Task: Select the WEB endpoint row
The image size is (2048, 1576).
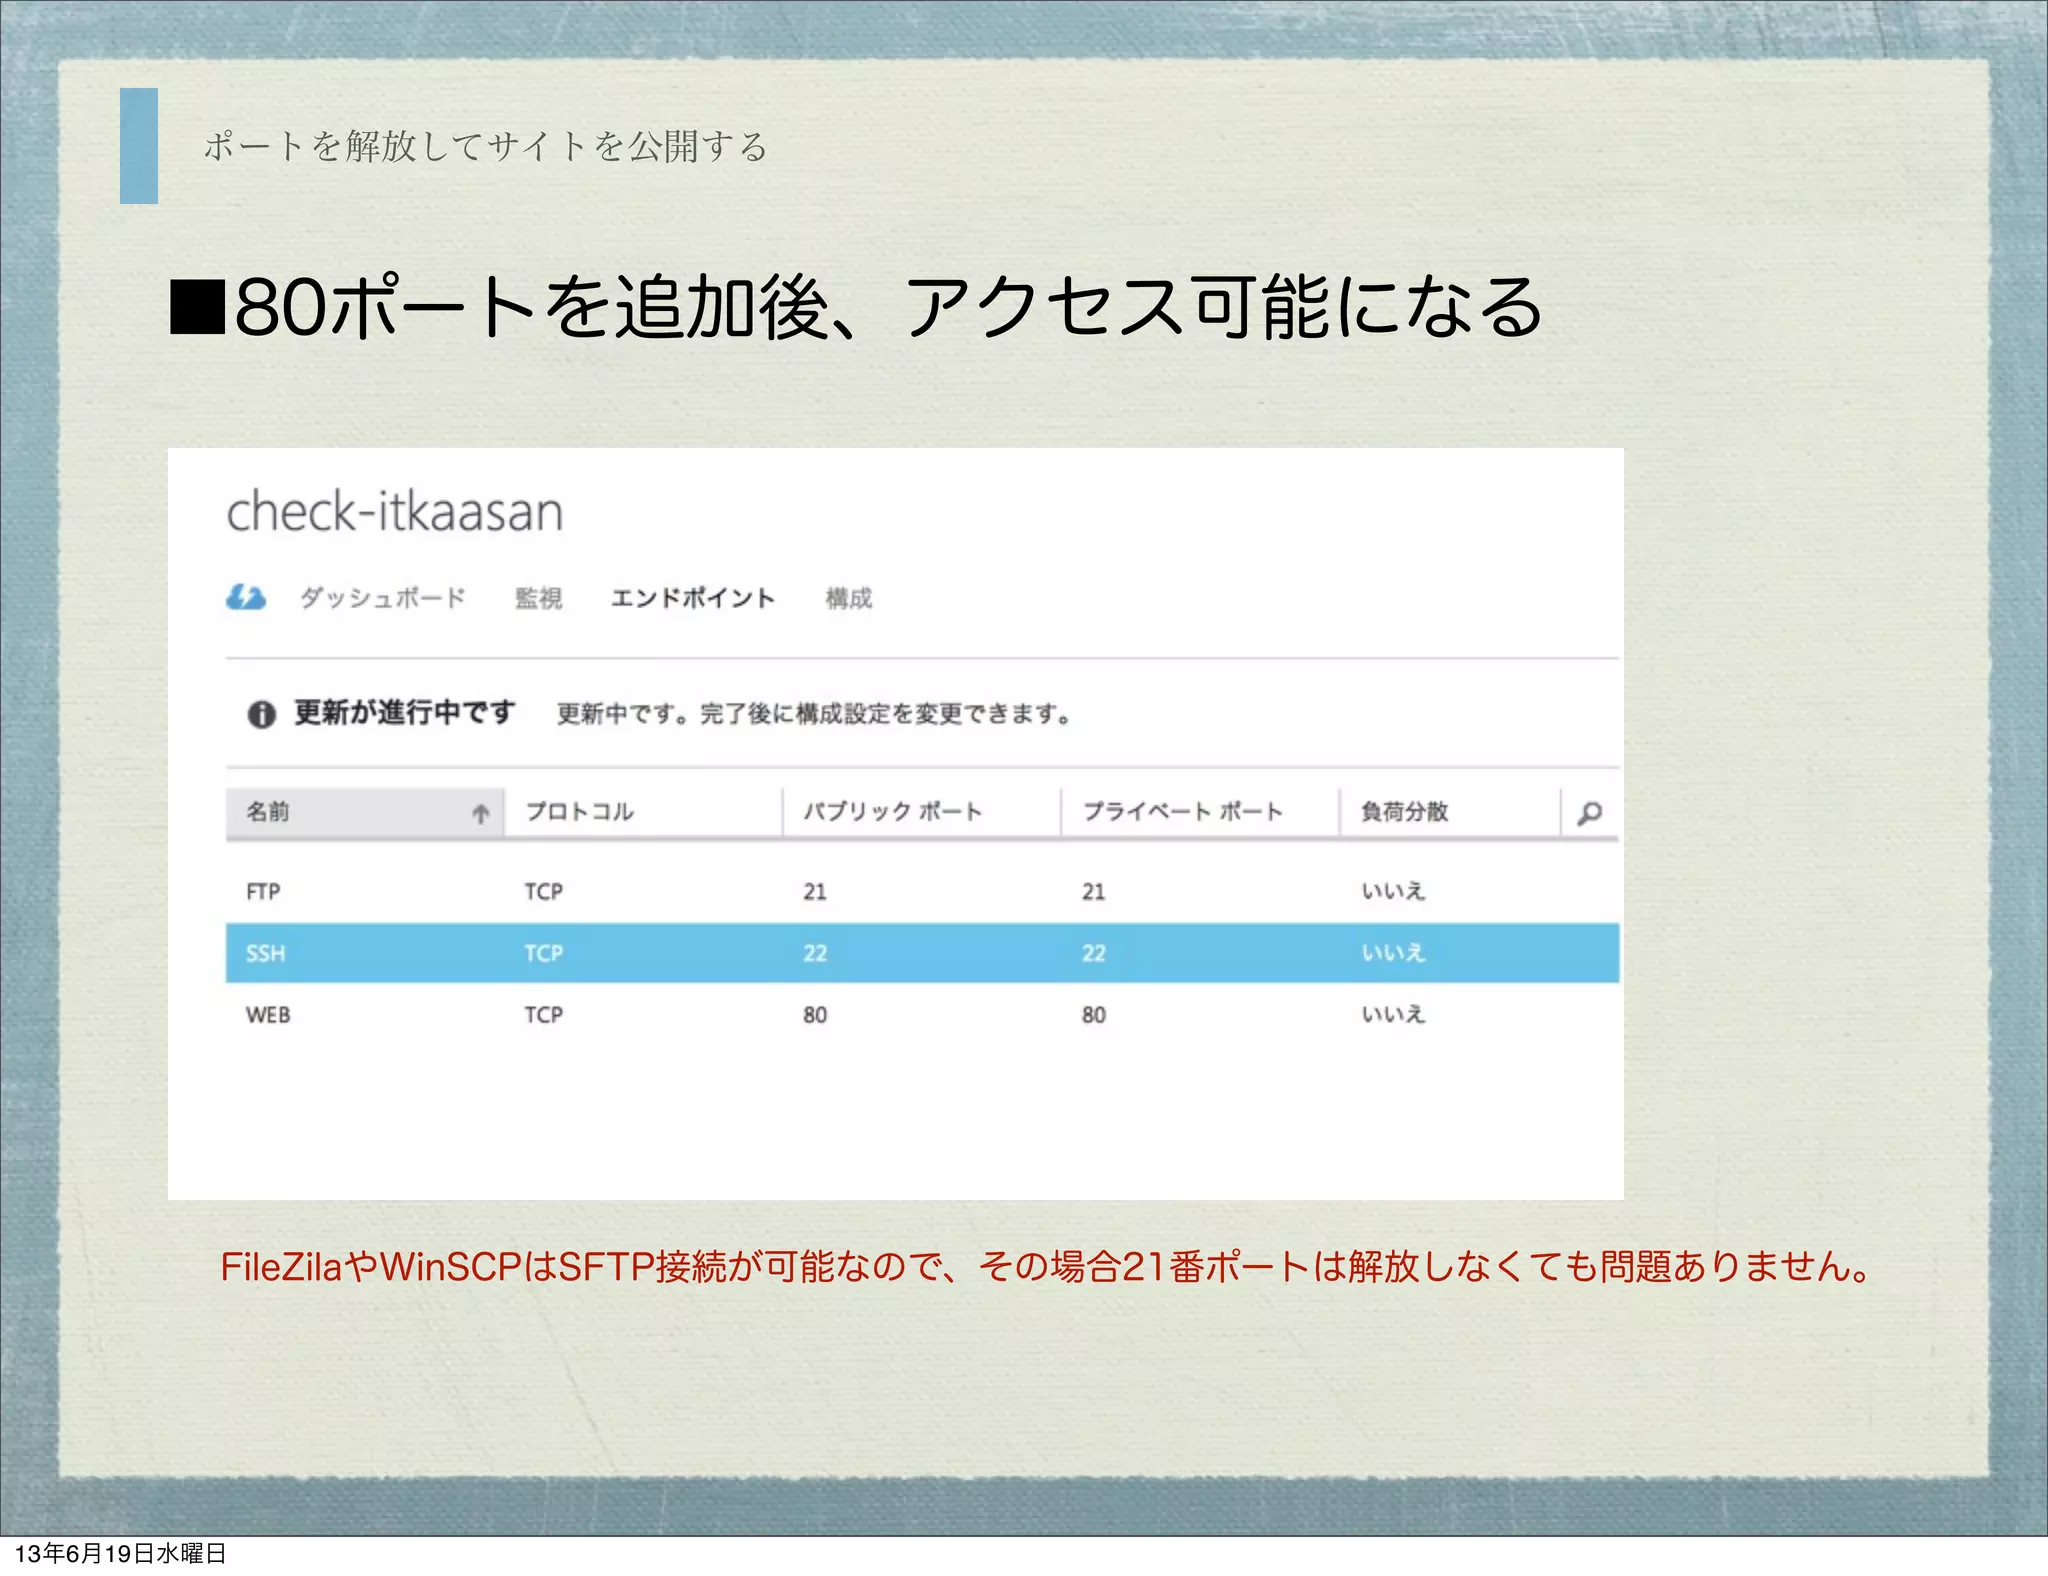Action: (x=922, y=1015)
